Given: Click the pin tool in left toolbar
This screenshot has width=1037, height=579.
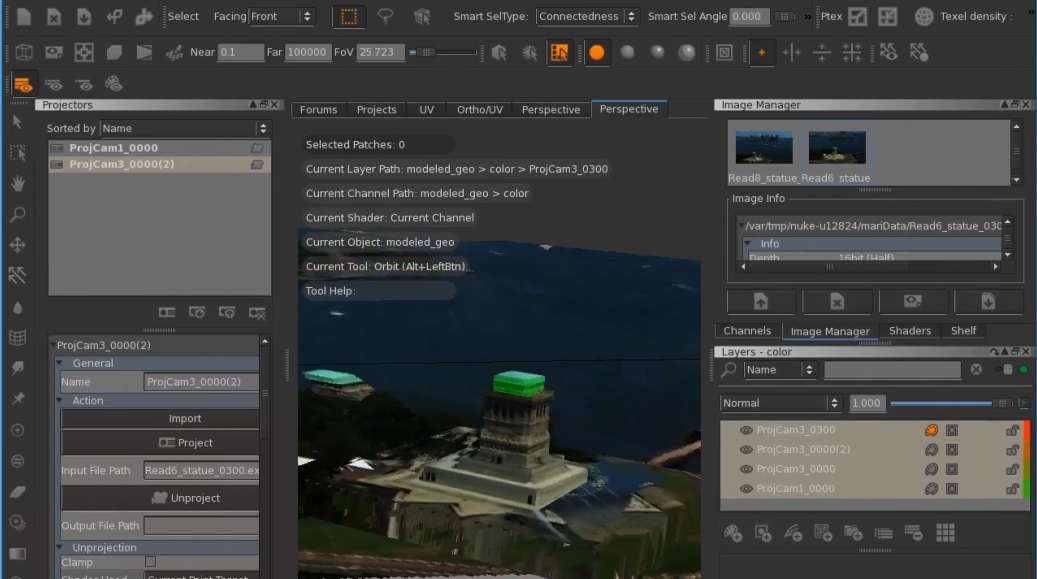Looking at the screenshot, I should pyautogui.click(x=18, y=399).
